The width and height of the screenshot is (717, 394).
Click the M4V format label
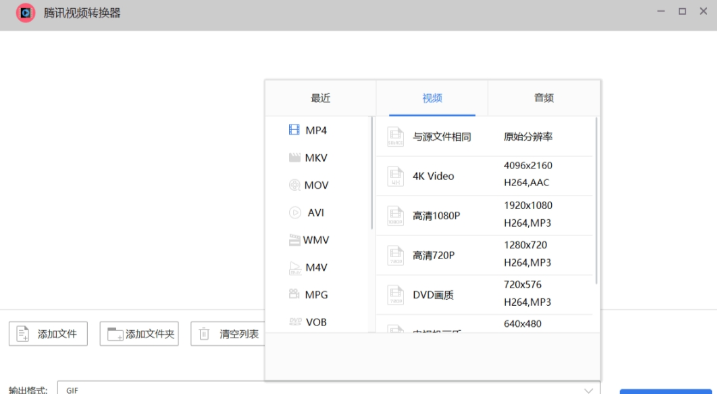pos(316,267)
